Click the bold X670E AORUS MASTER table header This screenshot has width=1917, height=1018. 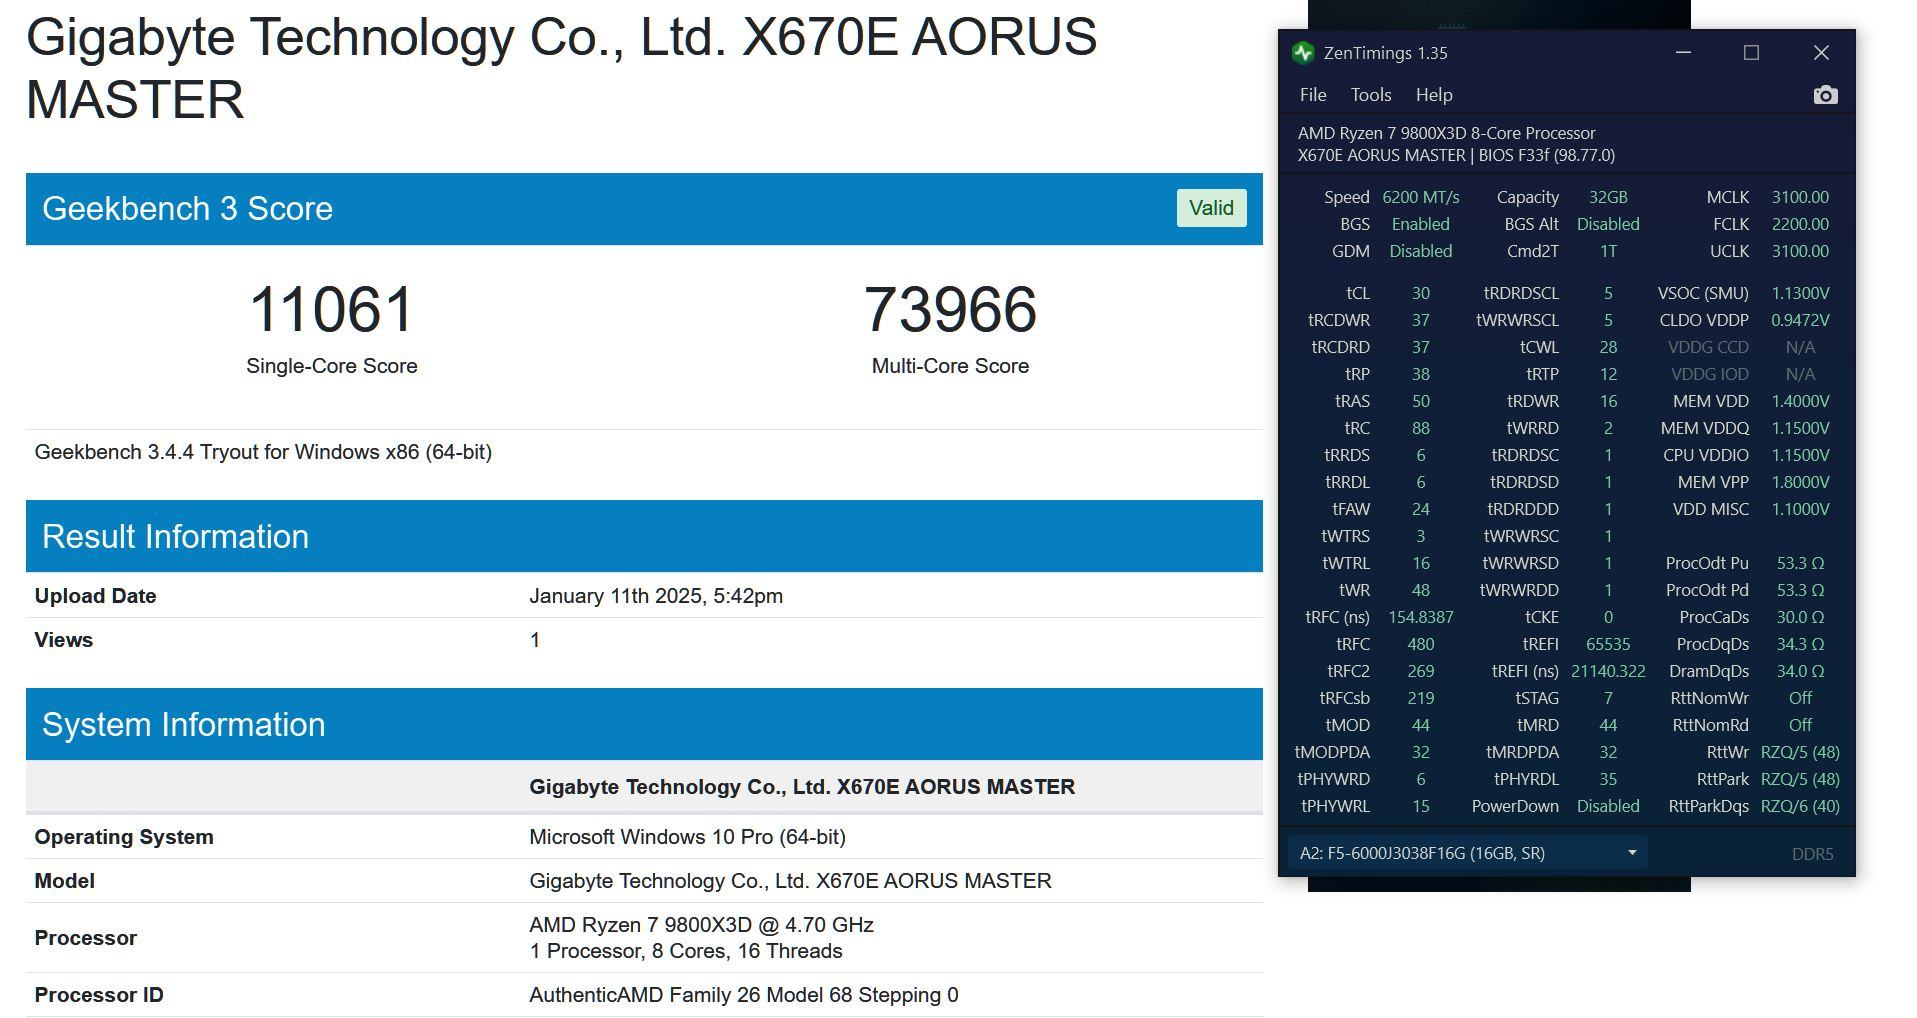(802, 787)
